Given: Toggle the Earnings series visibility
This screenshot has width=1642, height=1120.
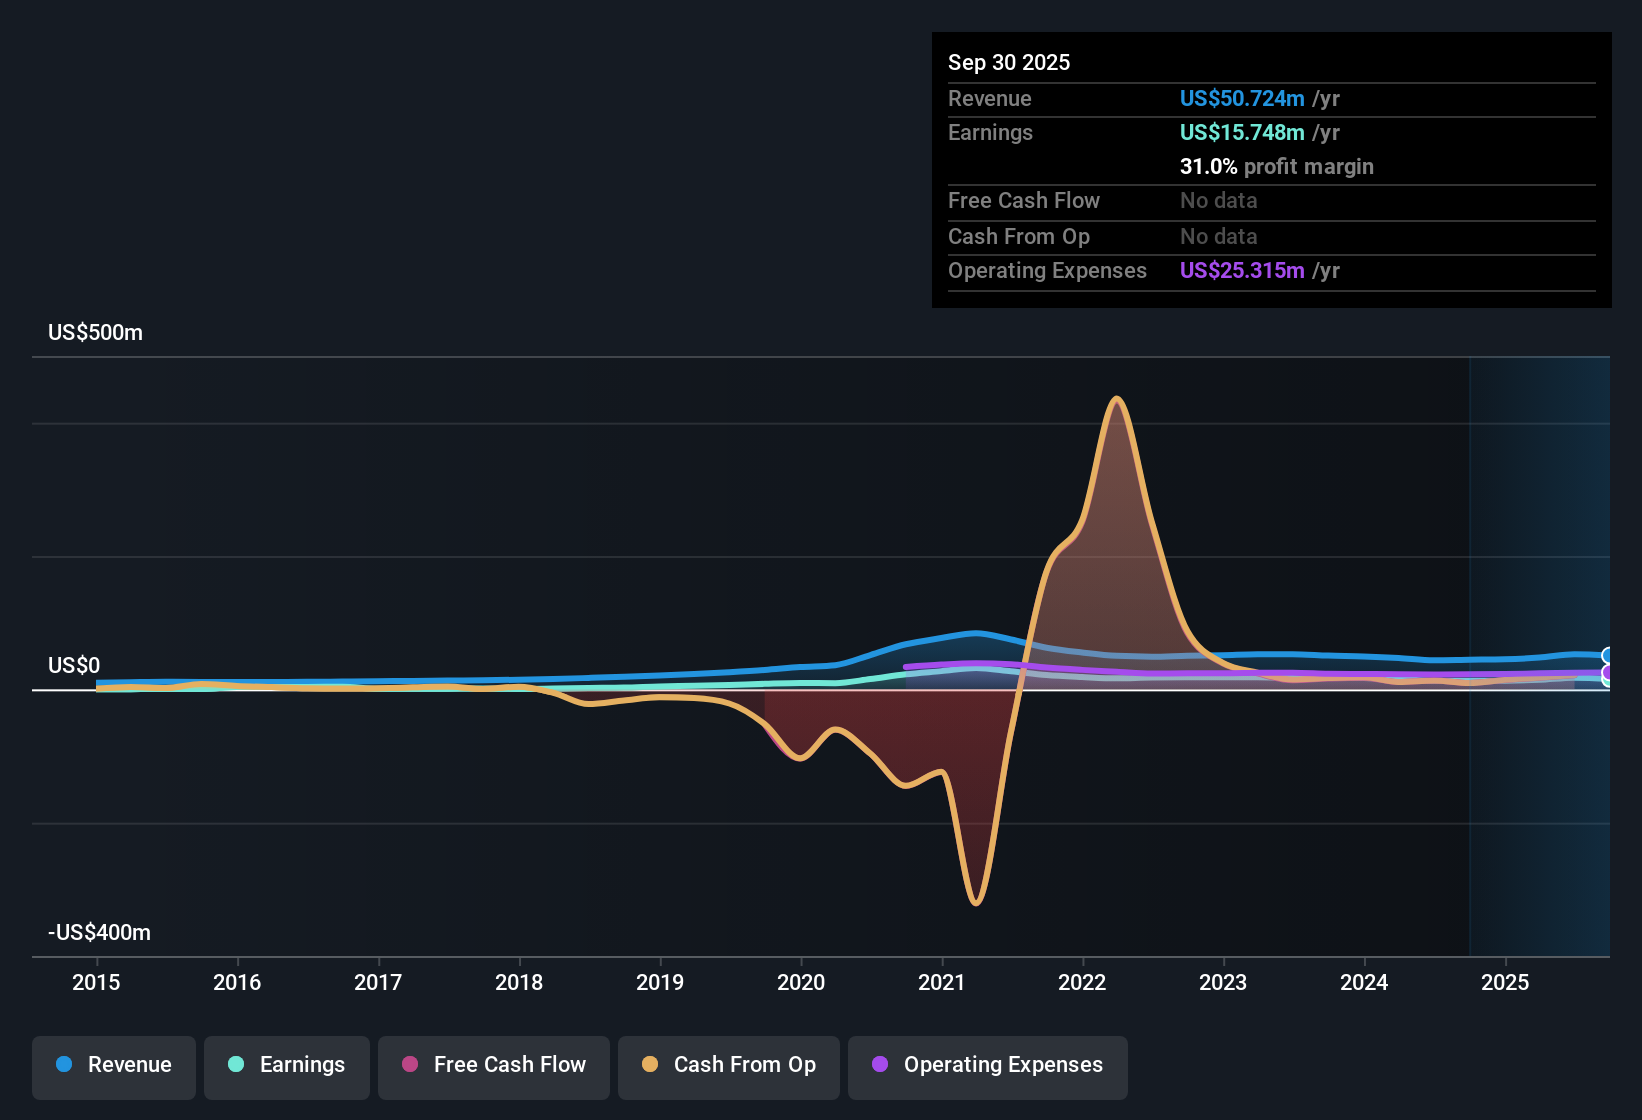Looking at the screenshot, I should pos(286,1065).
